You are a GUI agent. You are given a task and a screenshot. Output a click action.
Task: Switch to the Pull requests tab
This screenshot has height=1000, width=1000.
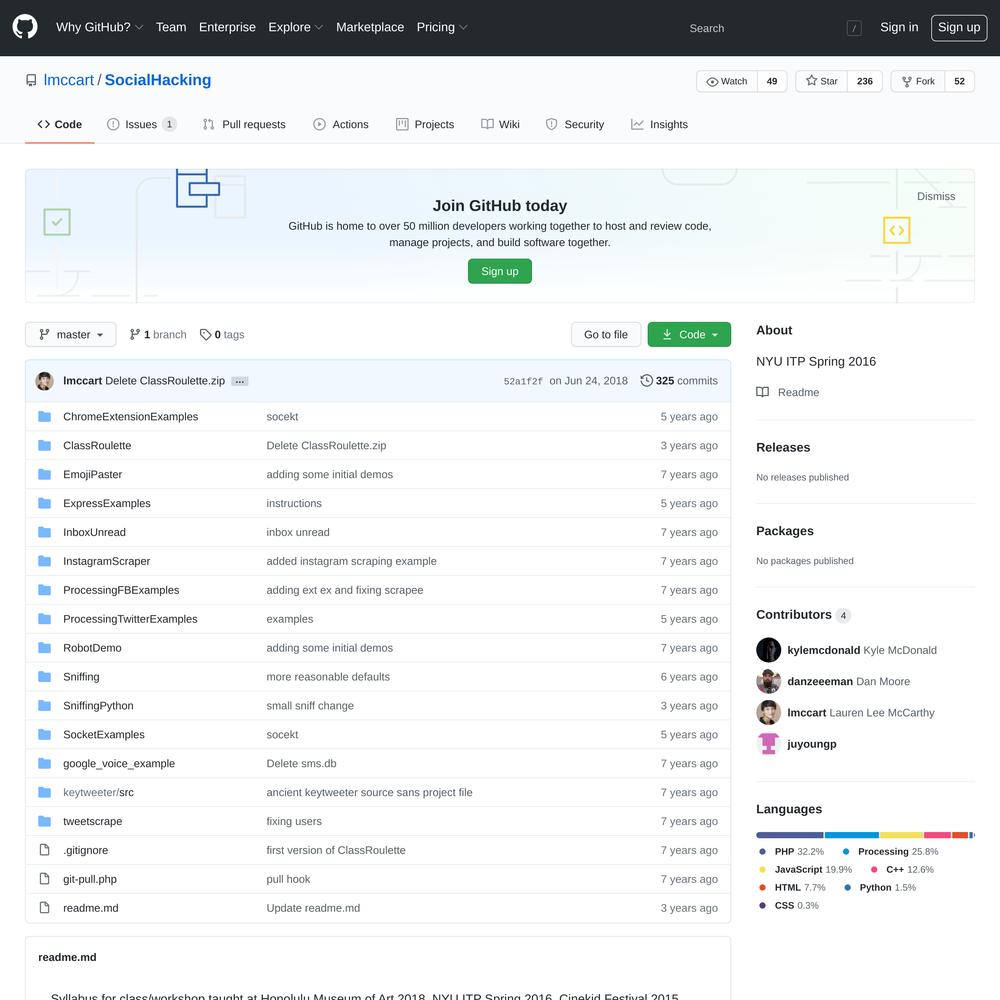tap(244, 124)
